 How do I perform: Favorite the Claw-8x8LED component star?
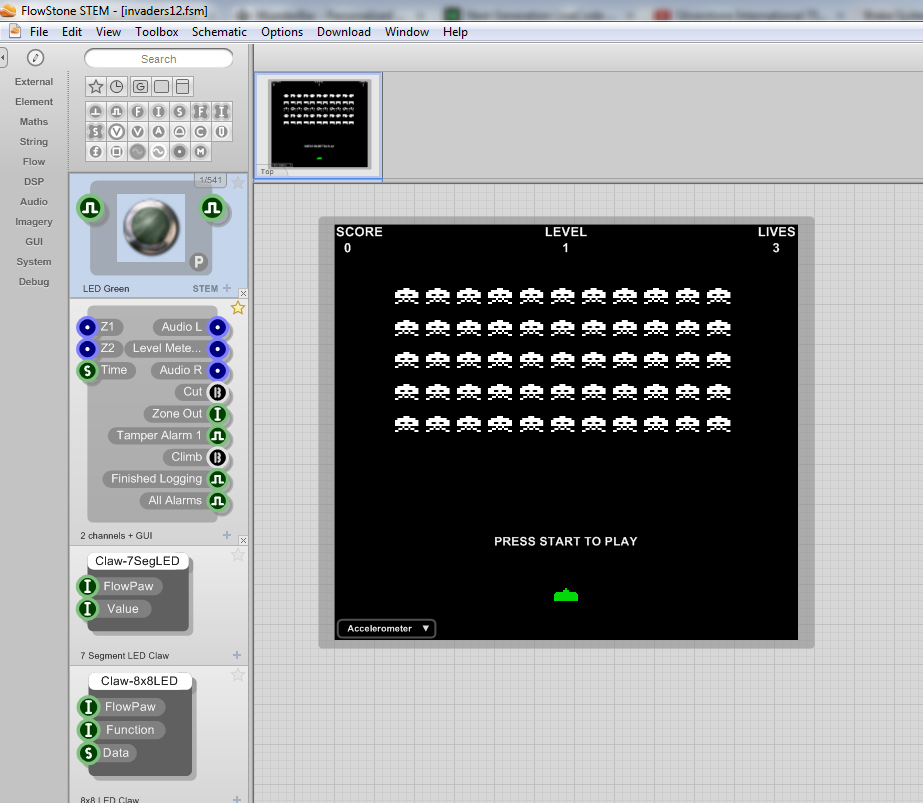point(238,675)
